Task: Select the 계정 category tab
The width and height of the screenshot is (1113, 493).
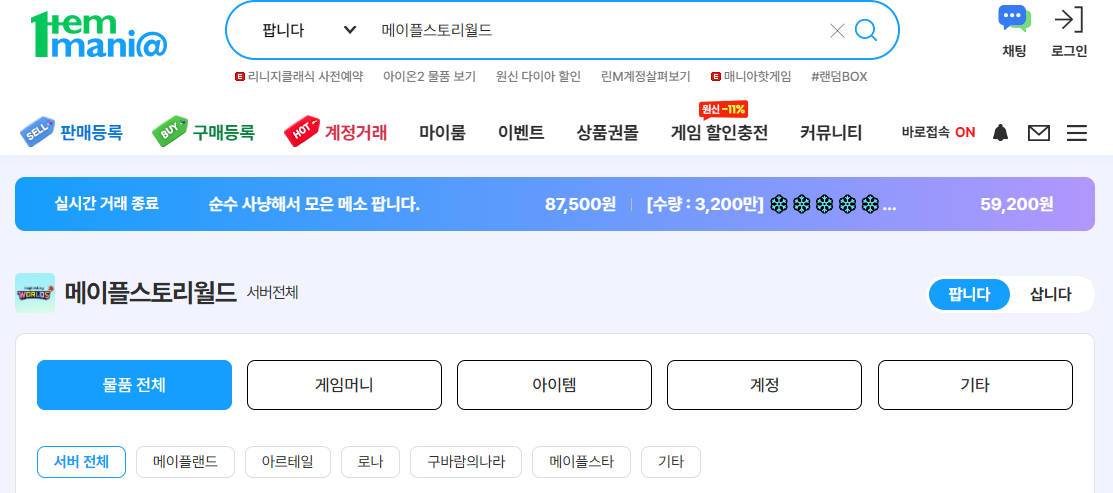Action: point(764,385)
